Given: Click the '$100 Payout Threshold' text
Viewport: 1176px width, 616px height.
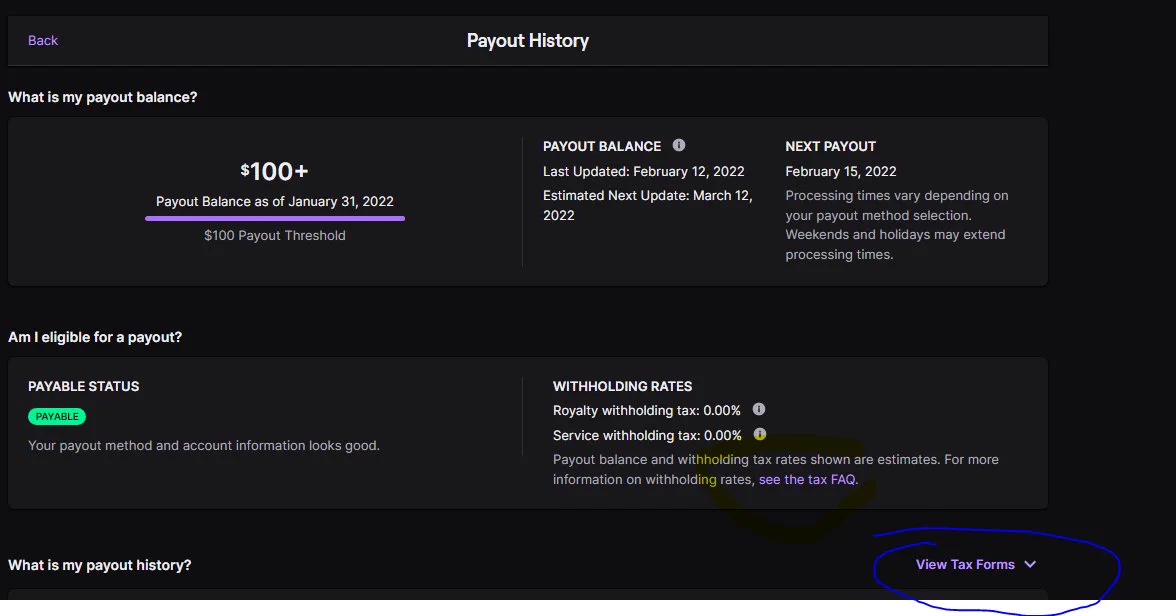Looking at the screenshot, I should coord(274,236).
